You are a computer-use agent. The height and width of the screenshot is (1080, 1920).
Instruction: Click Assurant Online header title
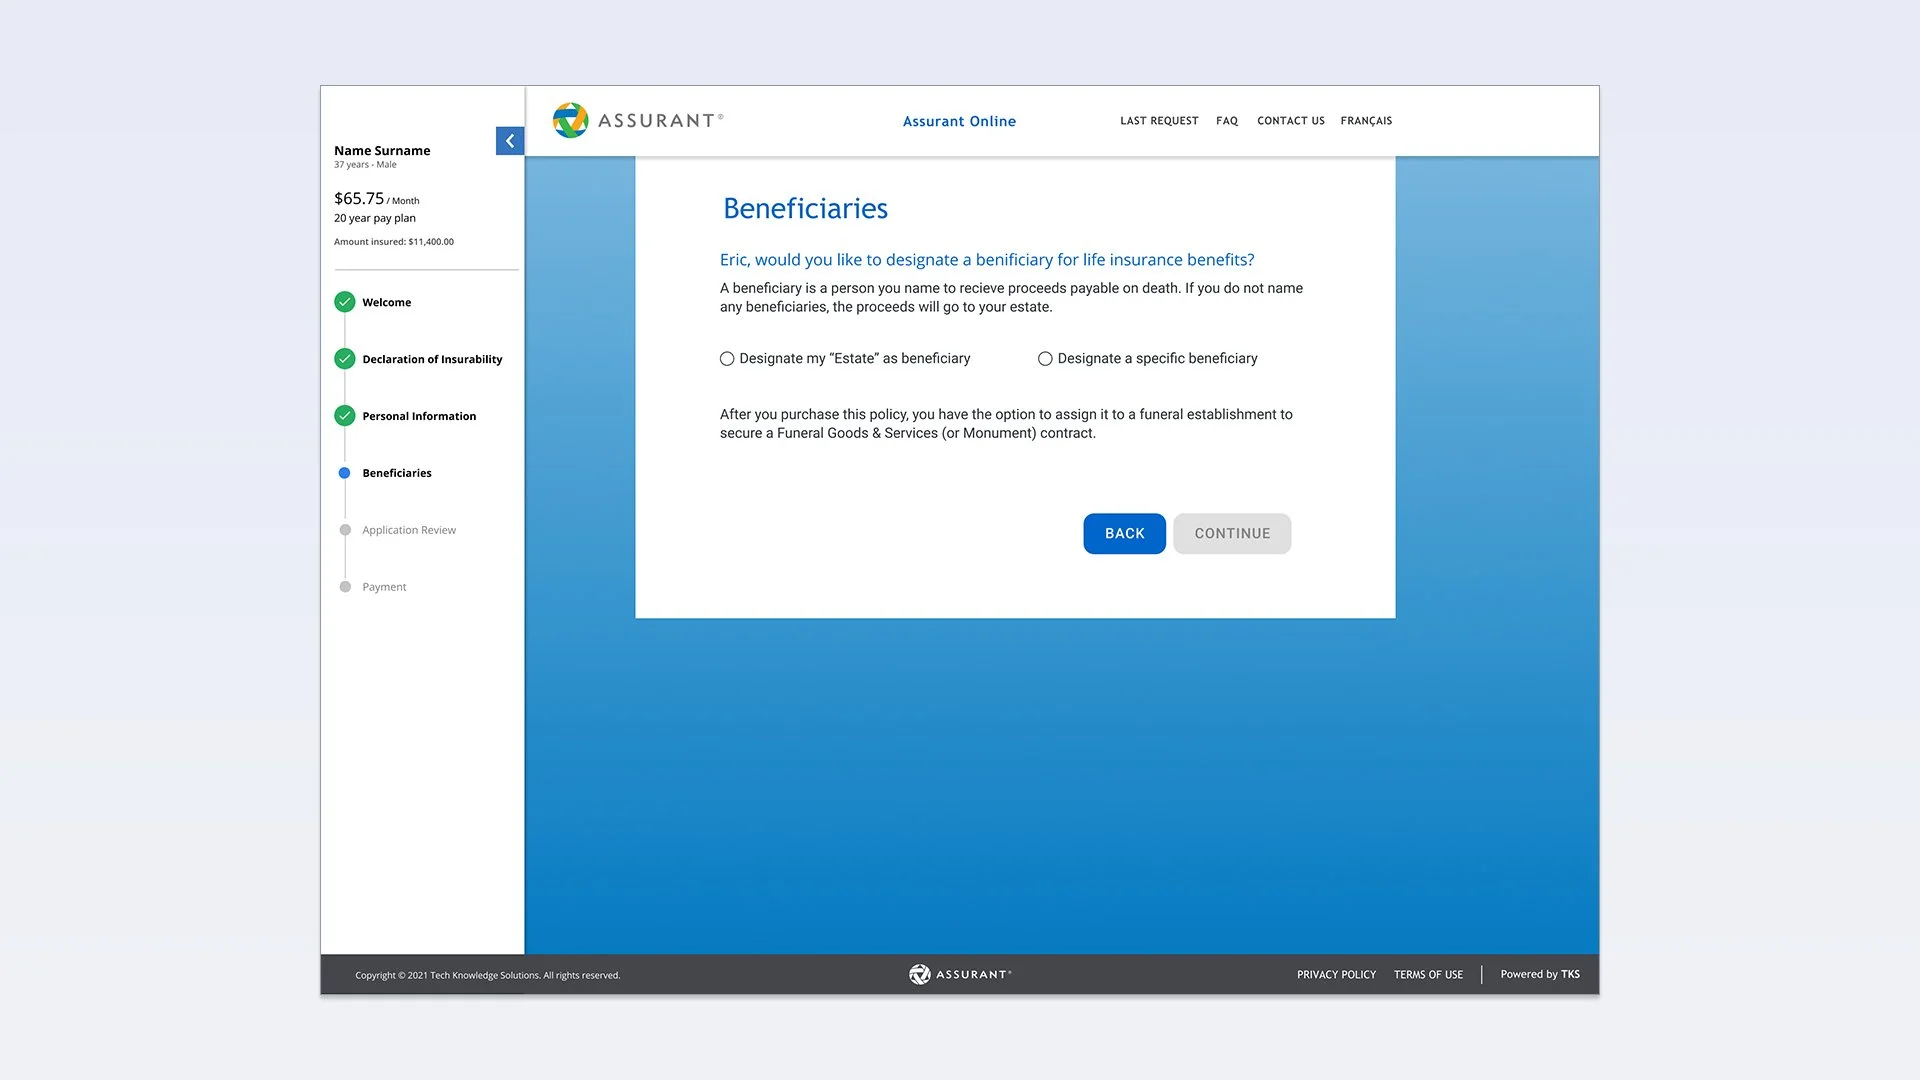pyautogui.click(x=959, y=121)
